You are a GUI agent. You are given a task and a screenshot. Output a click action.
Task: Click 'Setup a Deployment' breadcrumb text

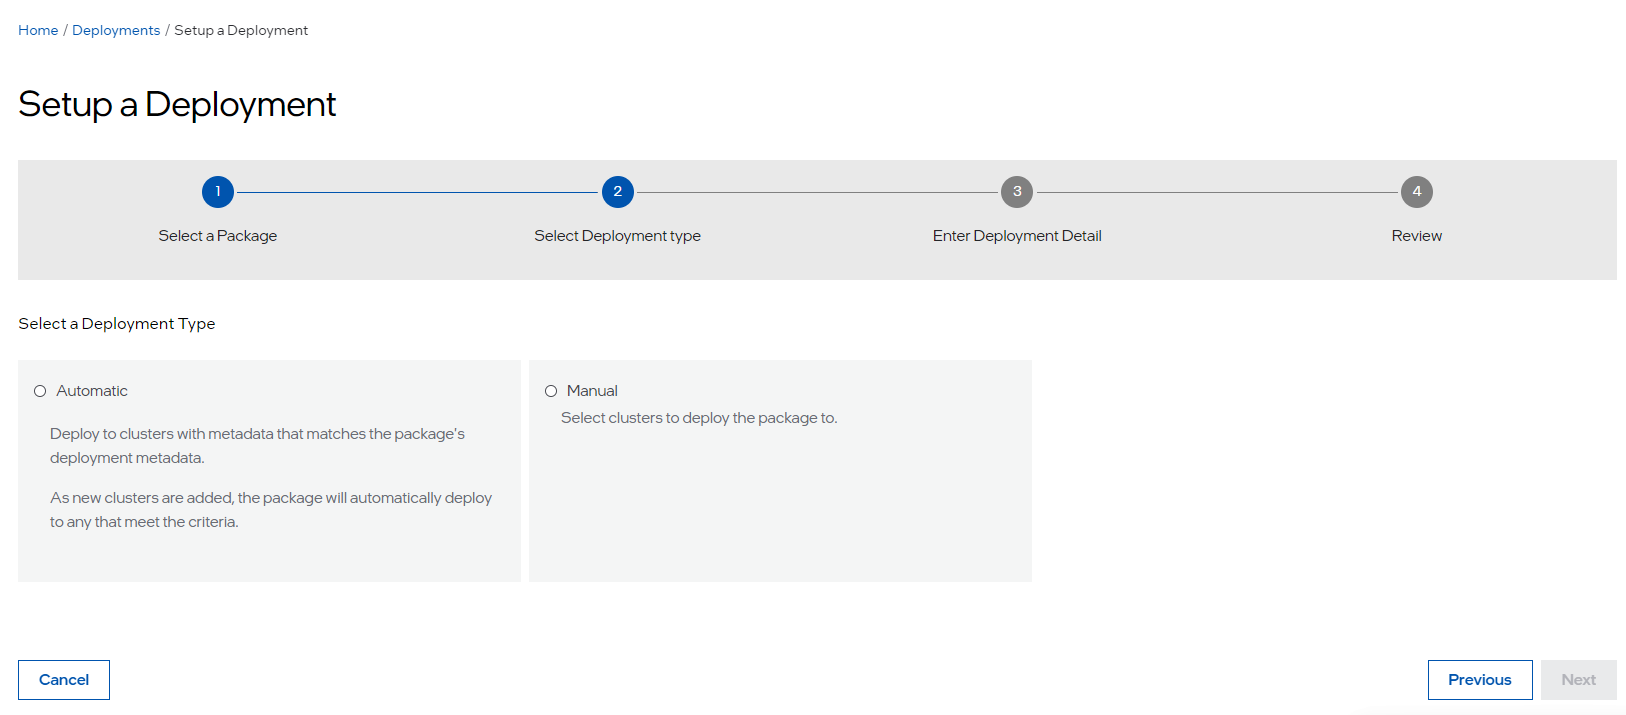click(x=241, y=31)
